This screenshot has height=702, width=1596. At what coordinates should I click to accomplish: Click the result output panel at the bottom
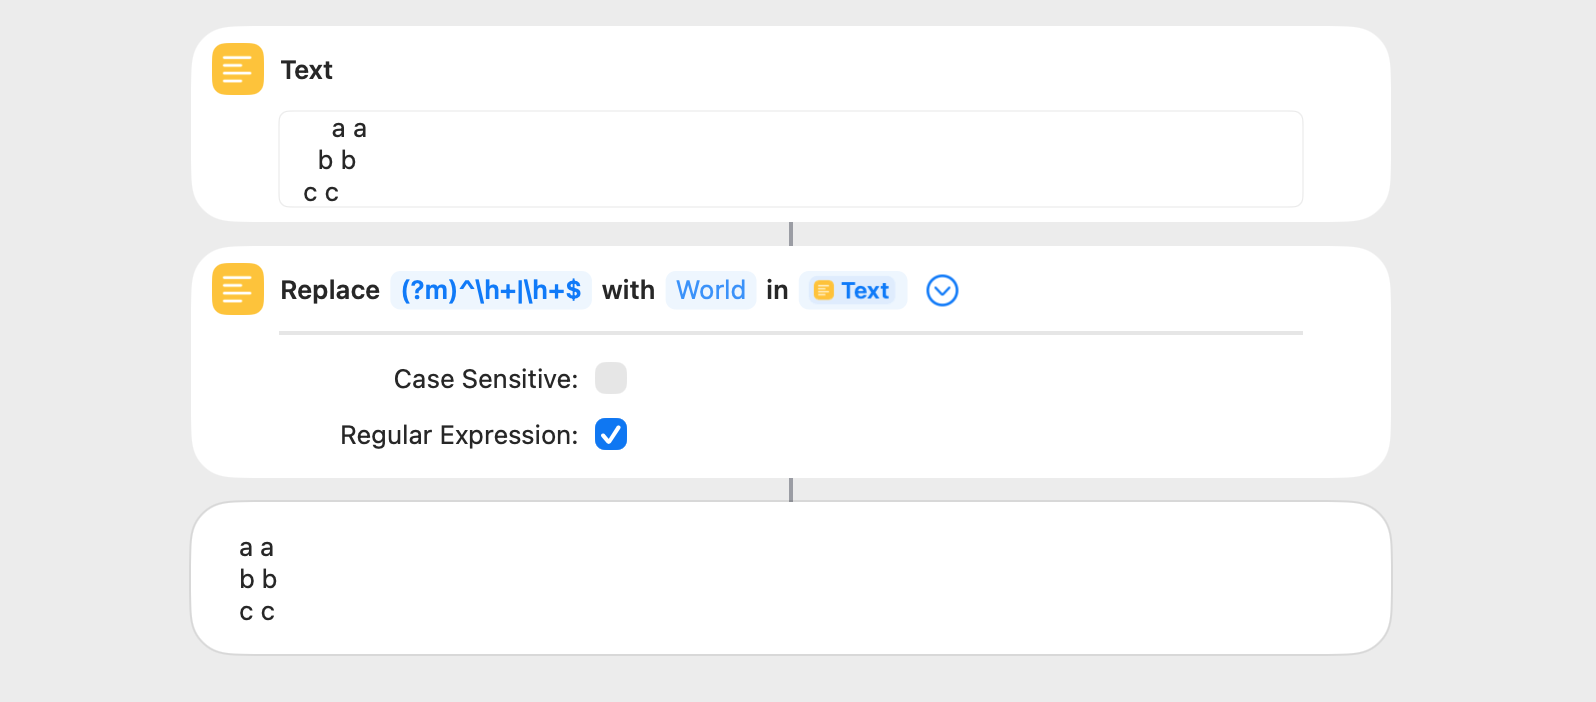point(790,578)
